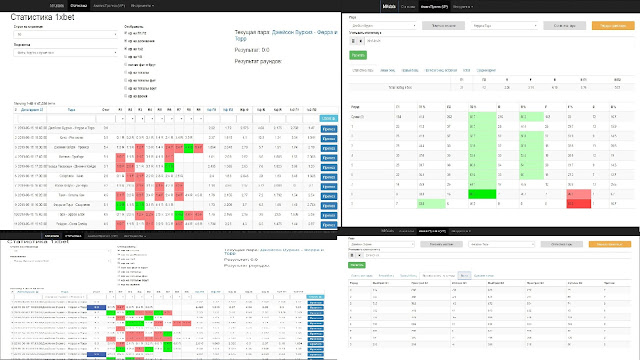
Task: Enable eighth checkbox under Отображать, top-left panel
Action: (x=126, y=88)
